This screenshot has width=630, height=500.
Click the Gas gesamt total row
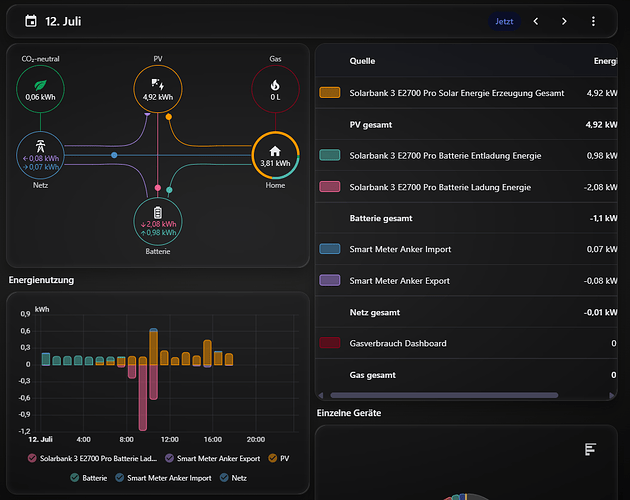point(466,375)
